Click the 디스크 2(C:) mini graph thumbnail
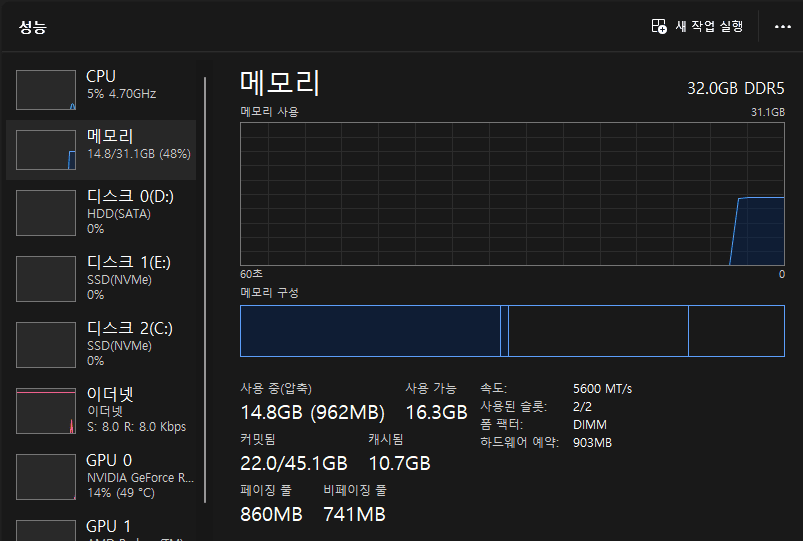The image size is (803, 541). [x=46, y=345]
